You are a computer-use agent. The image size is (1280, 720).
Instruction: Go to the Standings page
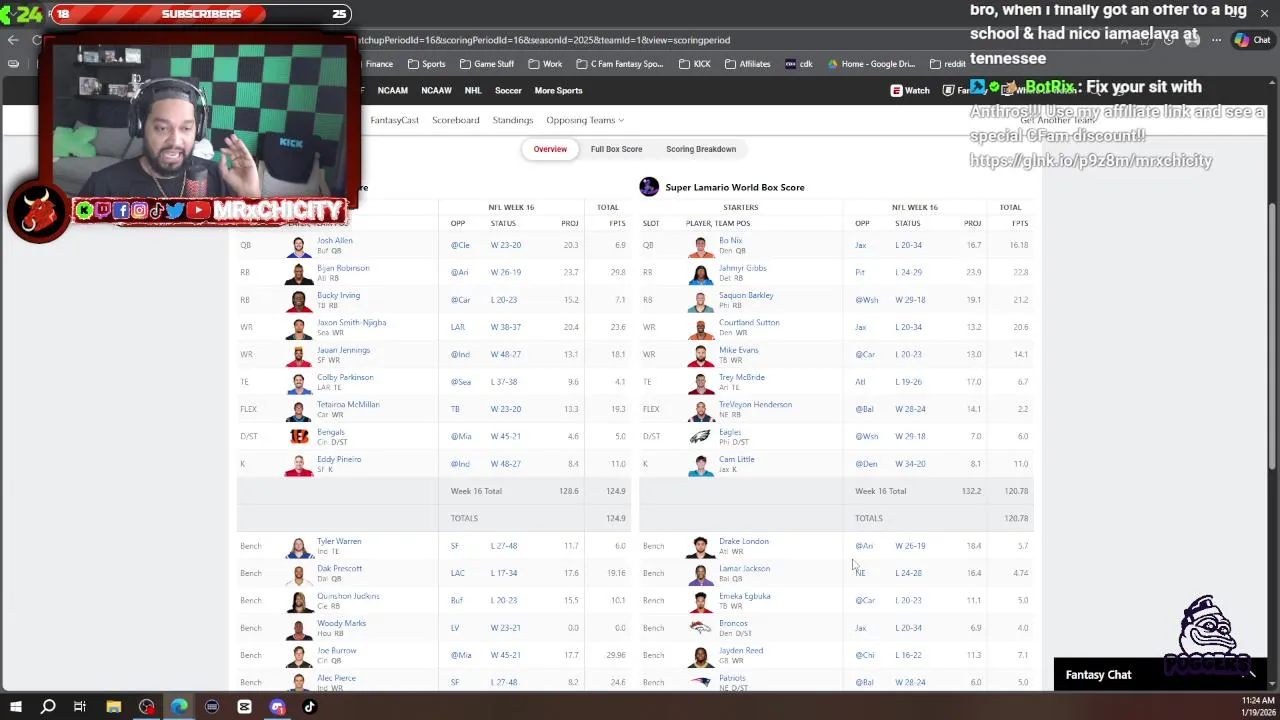point(513,120)
